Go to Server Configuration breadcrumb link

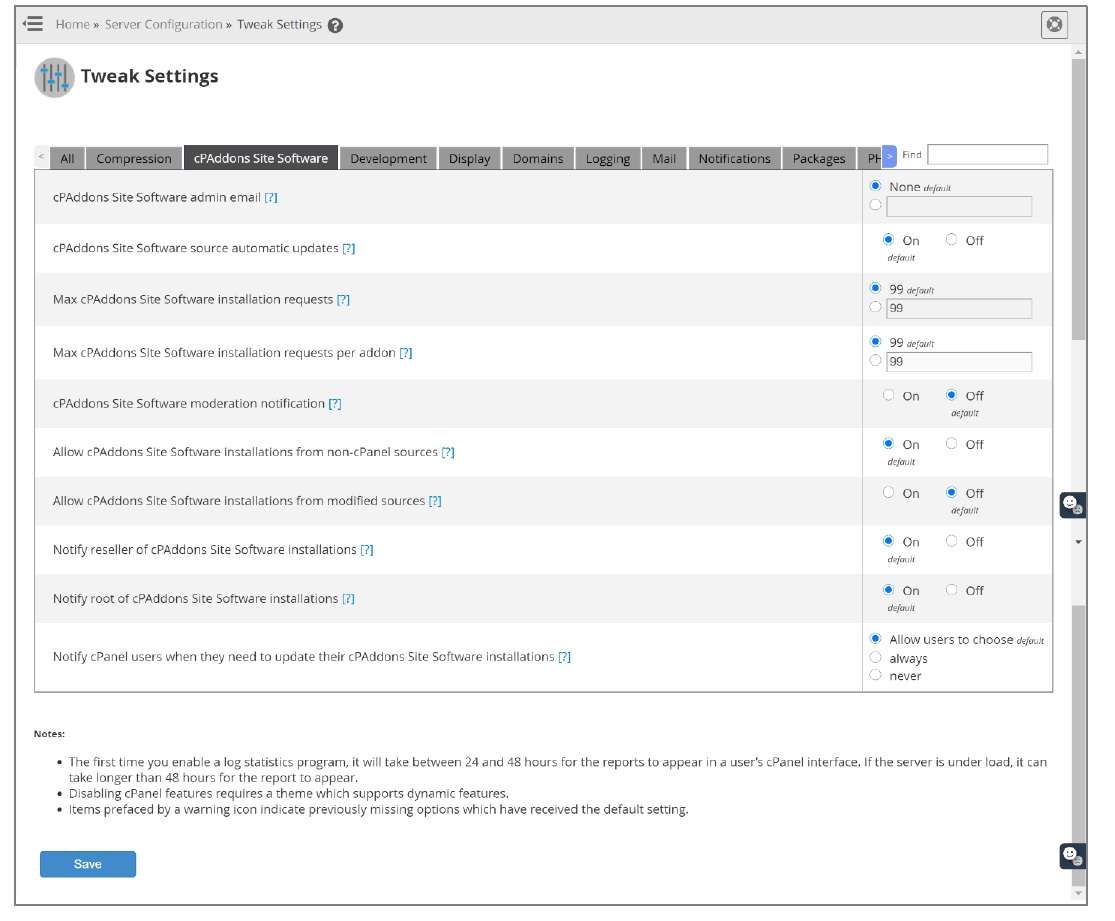(164, 25)
